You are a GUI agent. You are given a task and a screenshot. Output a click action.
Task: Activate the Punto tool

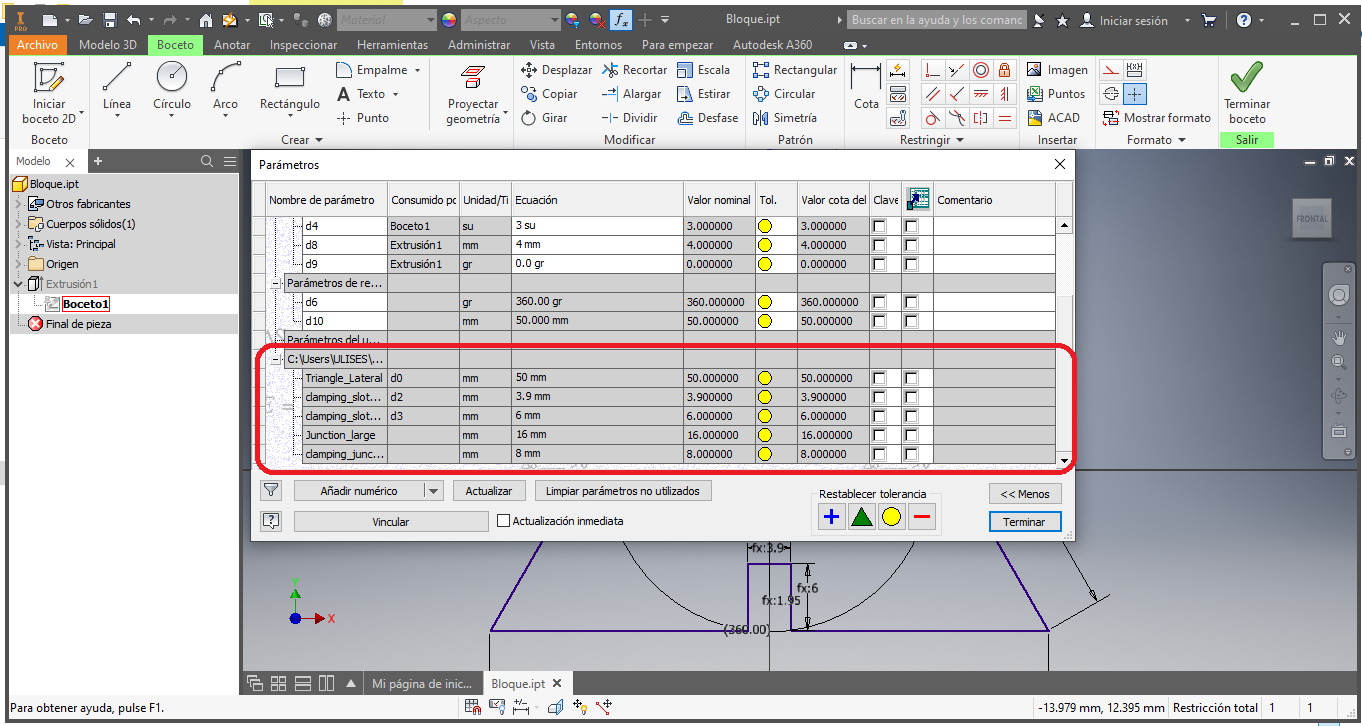(362, 118)
